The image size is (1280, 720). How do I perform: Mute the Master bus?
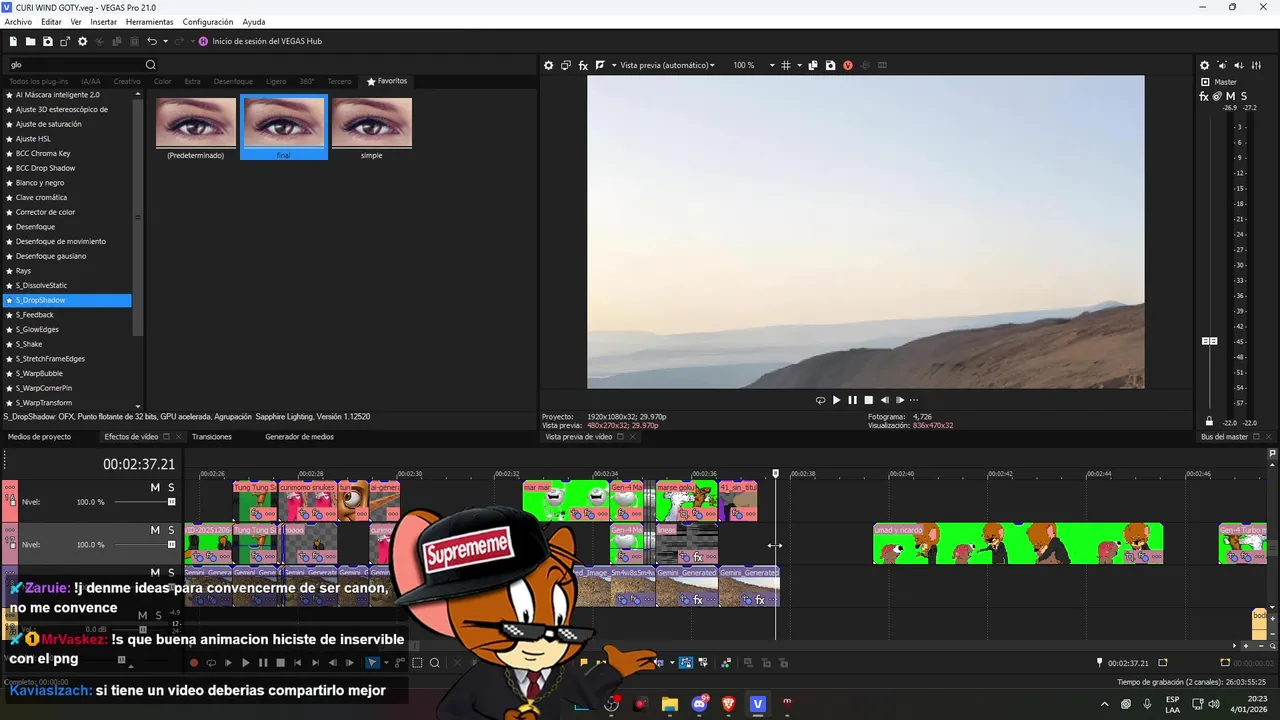tap(1230, 96)
